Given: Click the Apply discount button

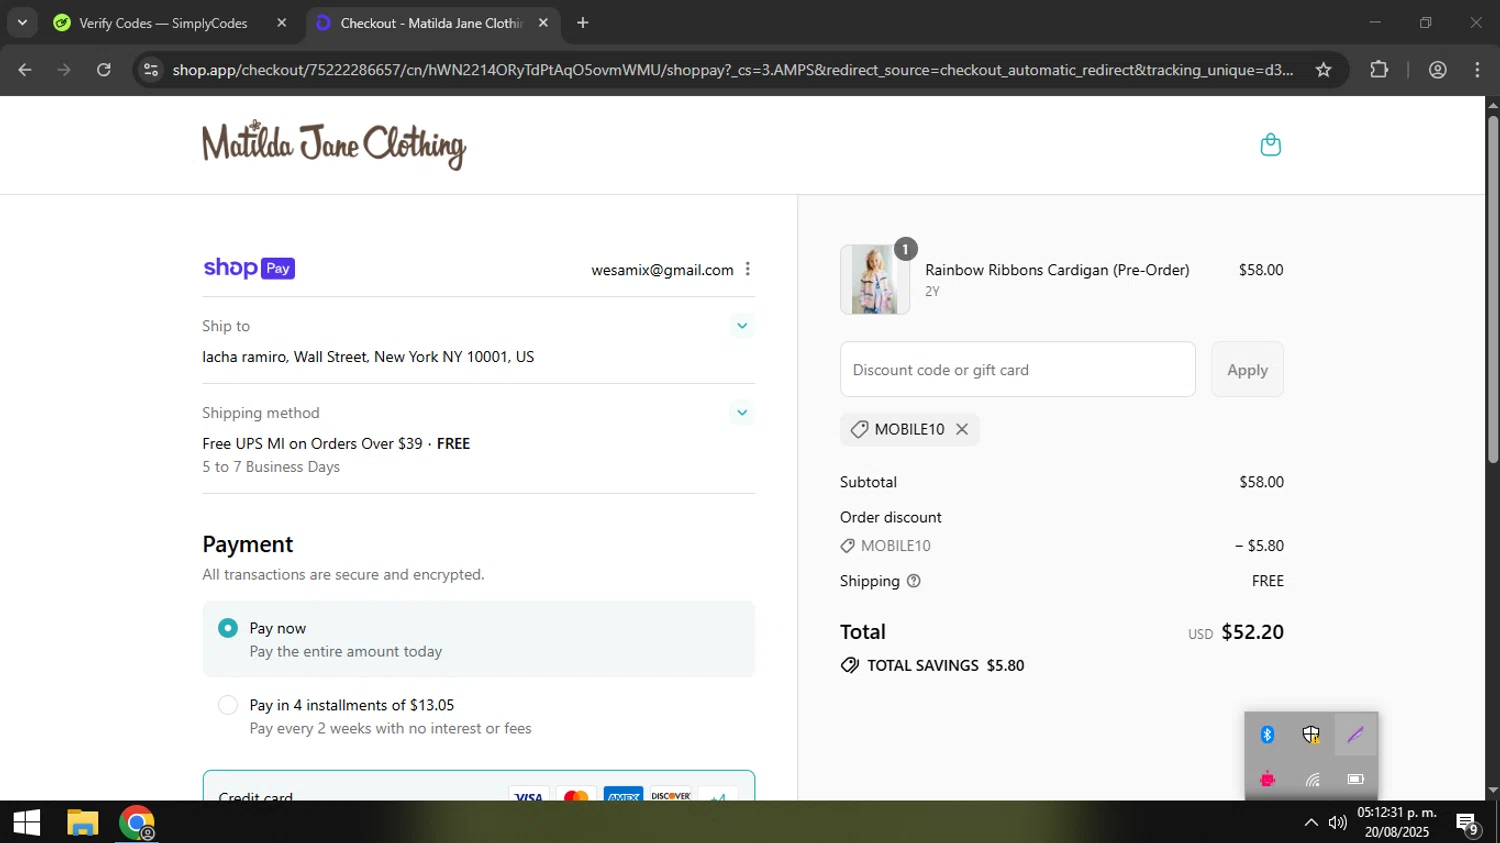Looking at the screenshot, I should tap(1247, 370).
